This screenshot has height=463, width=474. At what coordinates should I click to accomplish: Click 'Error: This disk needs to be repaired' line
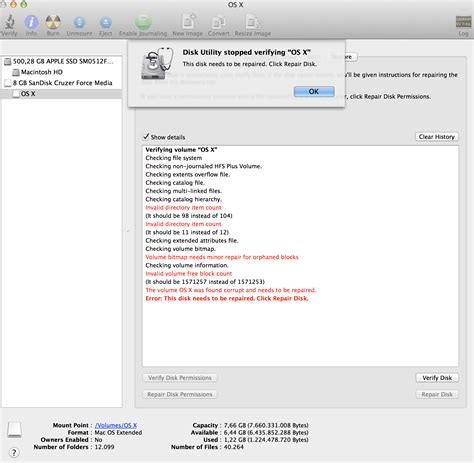pyautogui.click(x=227, y=298)
